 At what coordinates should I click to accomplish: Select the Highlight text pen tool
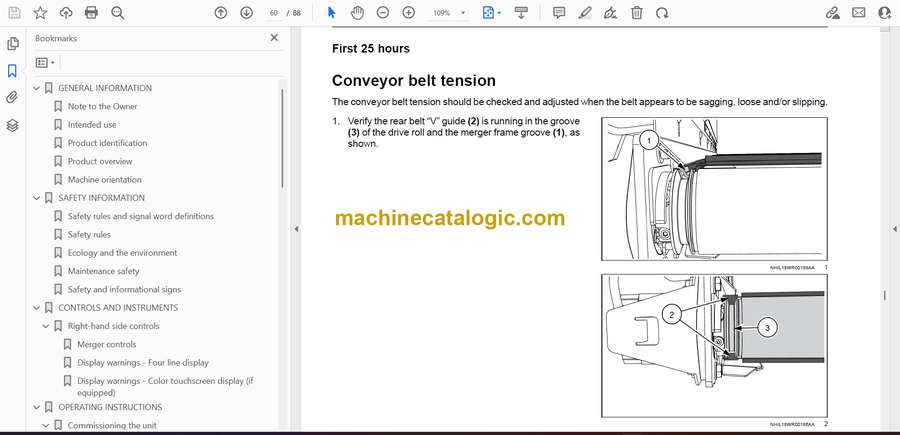585,13
